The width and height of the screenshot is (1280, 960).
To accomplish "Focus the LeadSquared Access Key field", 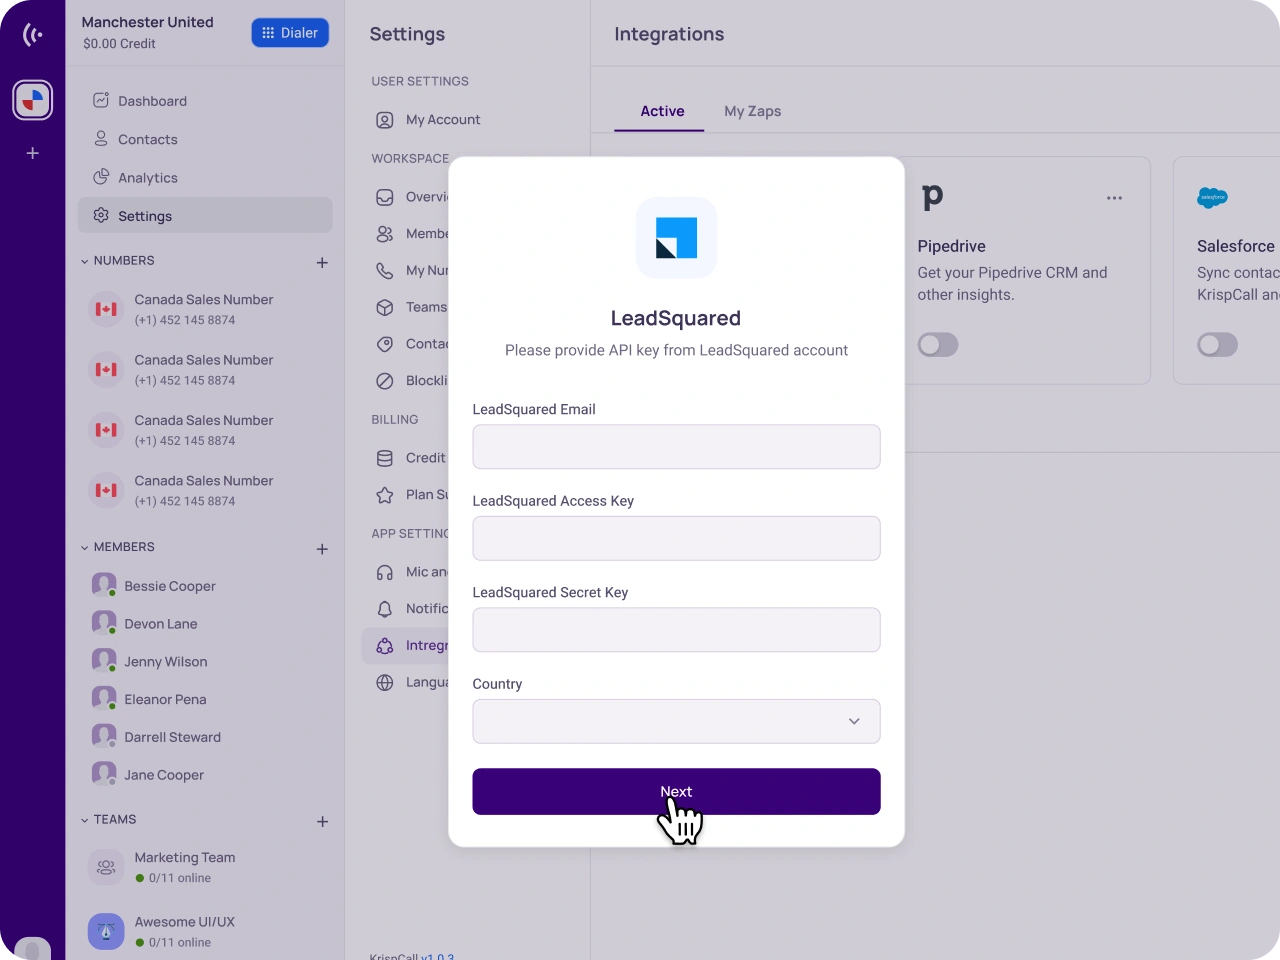I will (677, 538).
